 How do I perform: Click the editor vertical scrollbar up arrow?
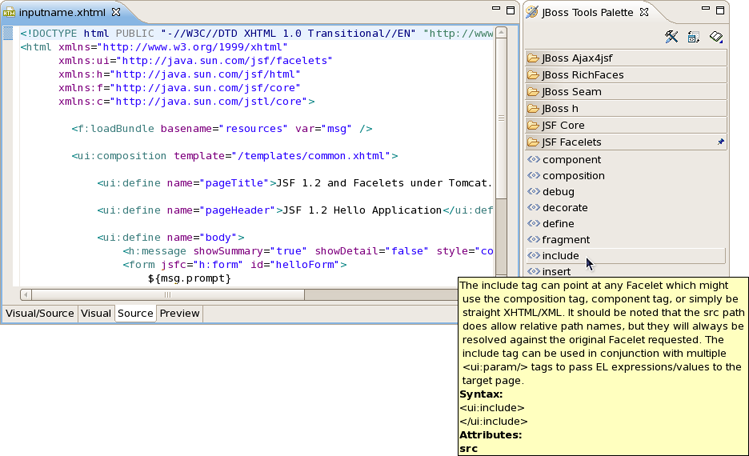[501, 32]
